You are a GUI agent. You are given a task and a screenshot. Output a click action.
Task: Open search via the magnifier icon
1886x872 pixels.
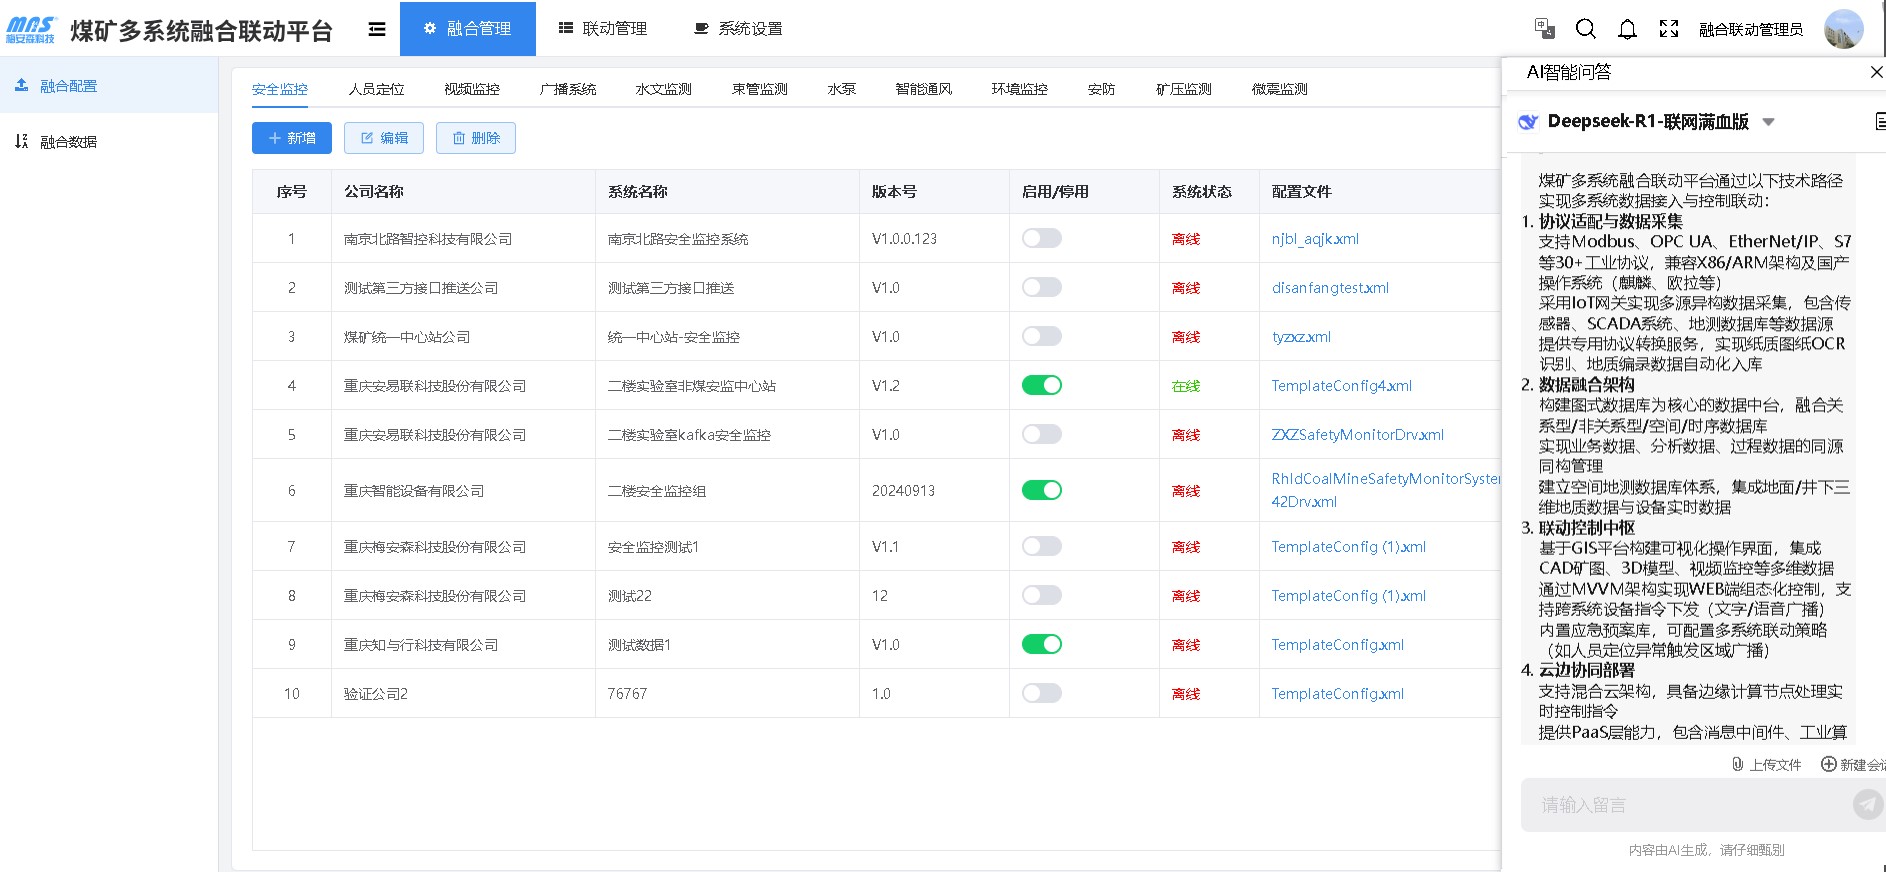[x=1586, y=28]
